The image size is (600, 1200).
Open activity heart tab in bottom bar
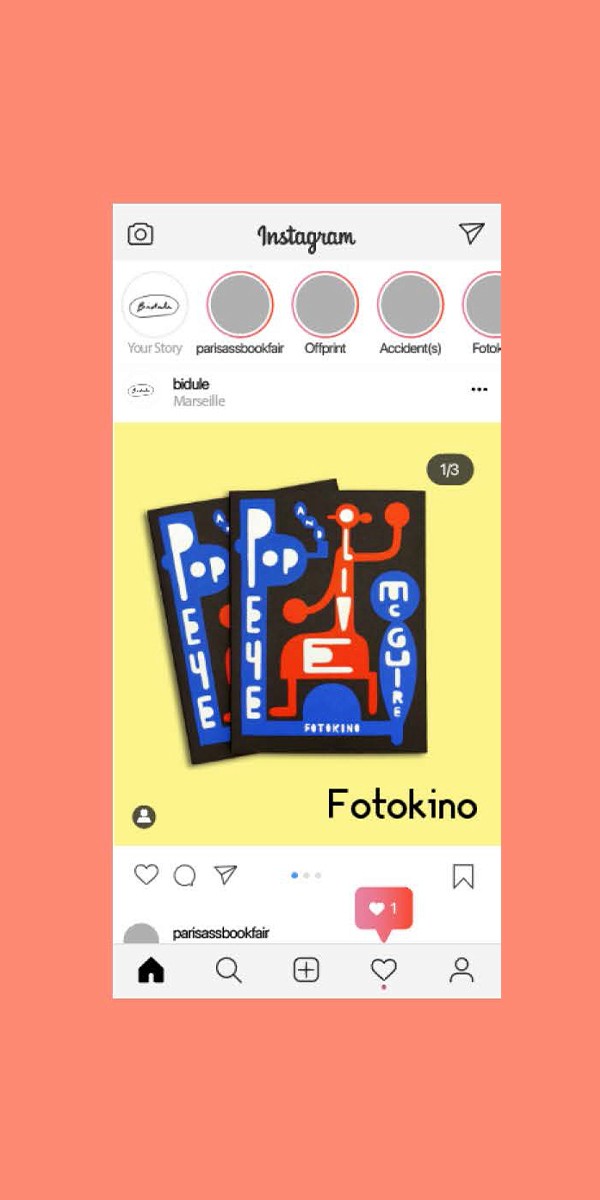click(384, 969)
